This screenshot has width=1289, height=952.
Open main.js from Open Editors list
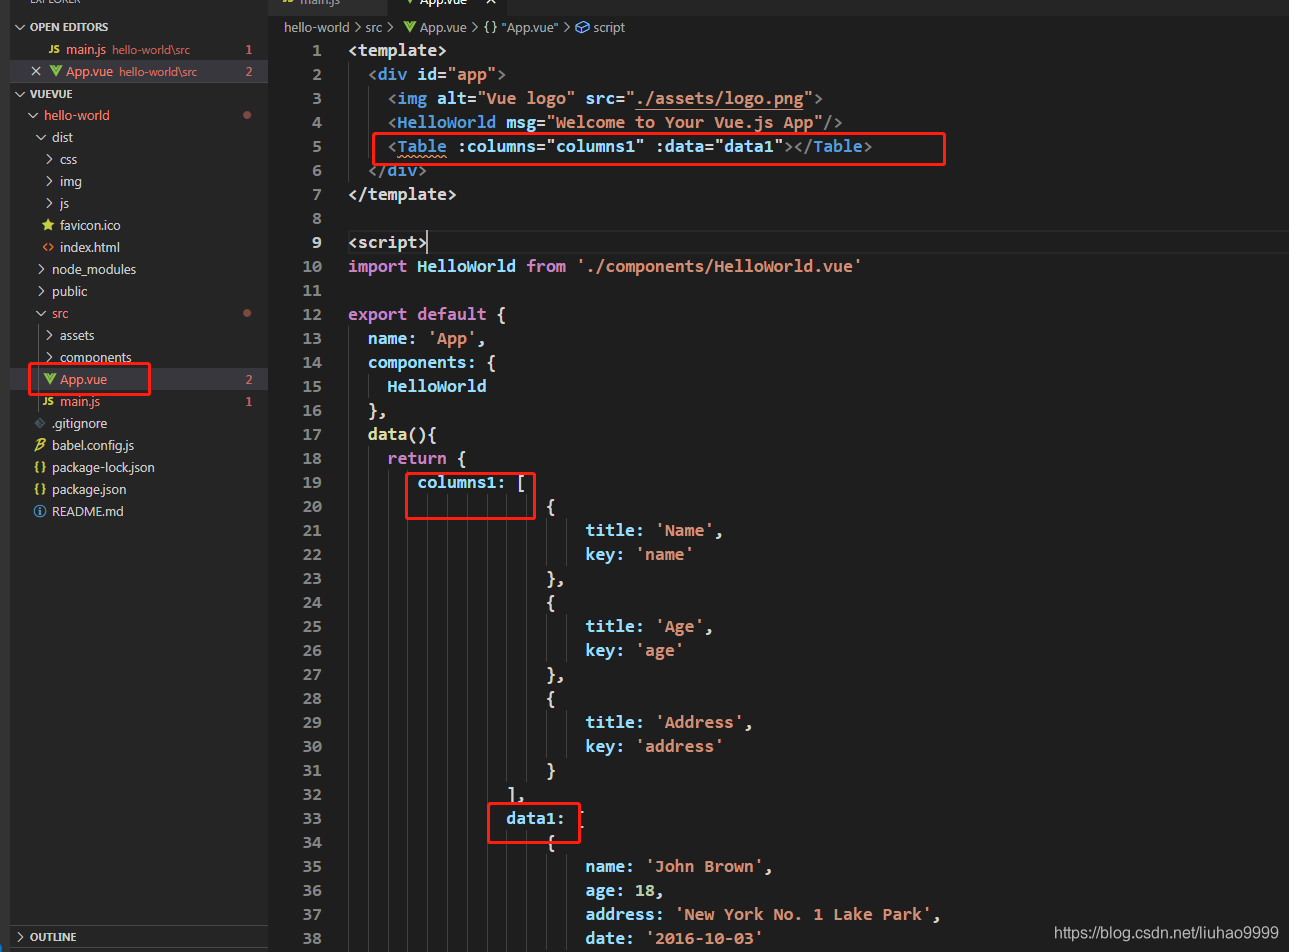click(139, 49)
